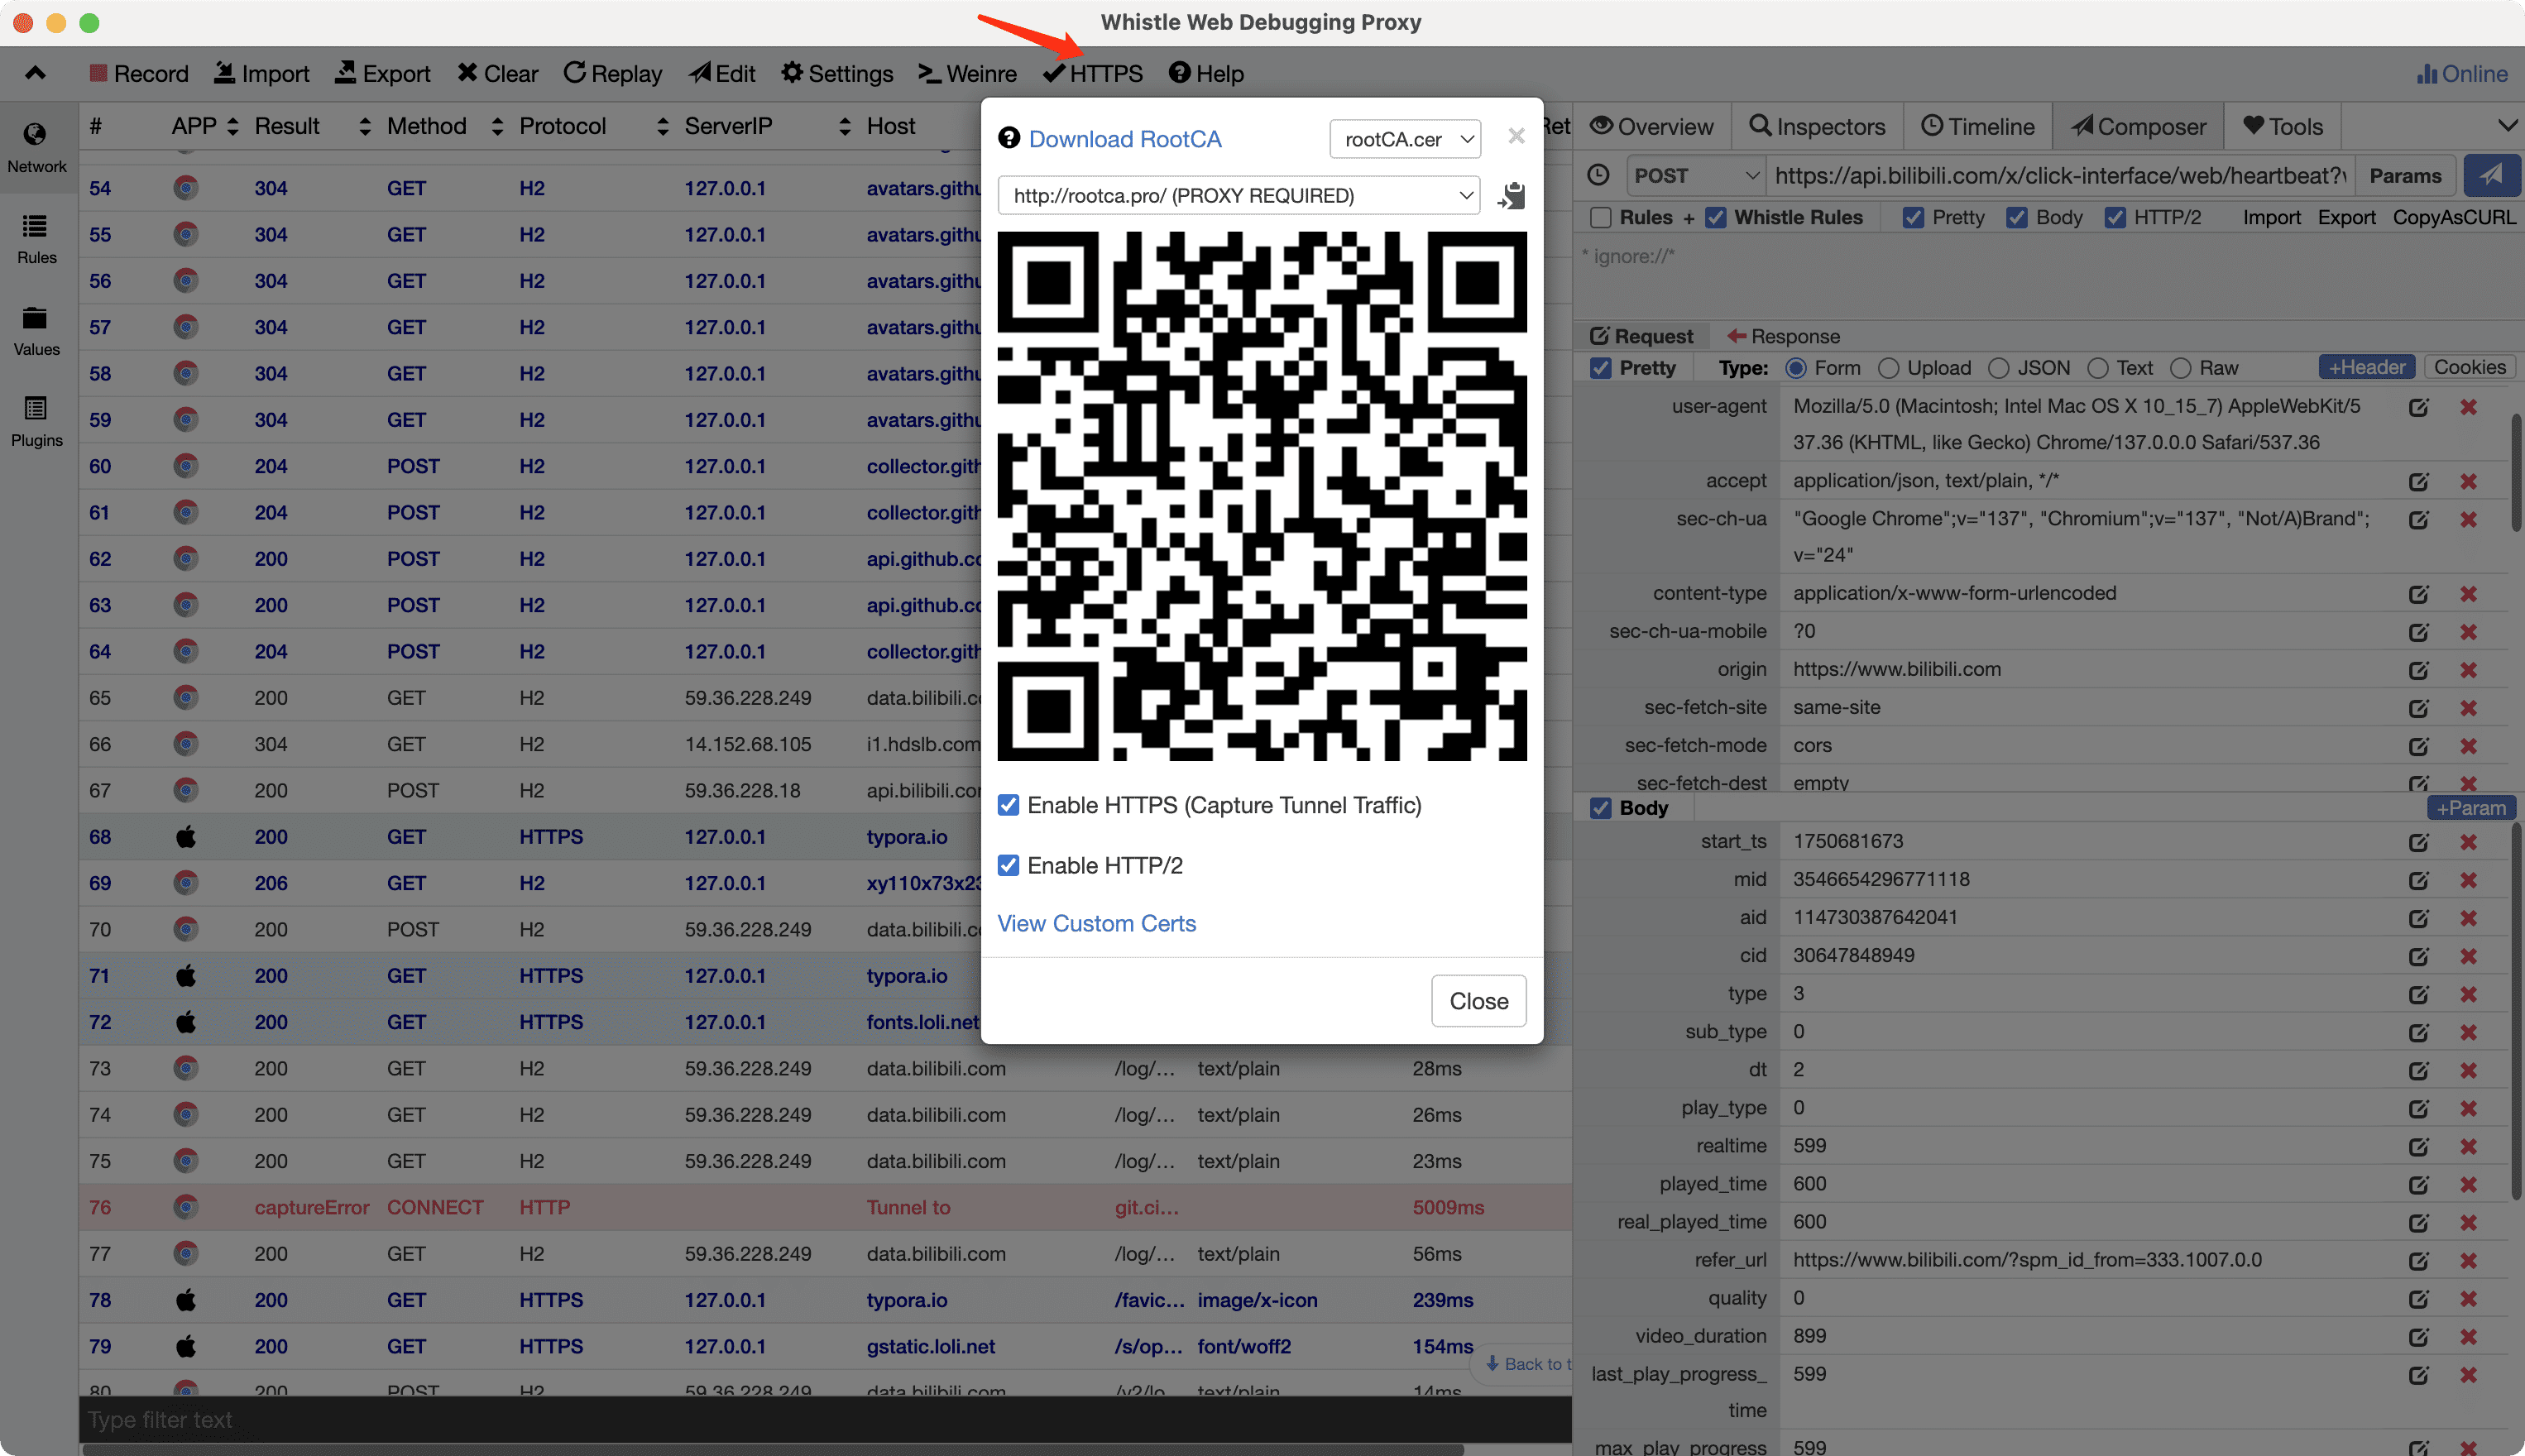Edit the user-agent header value
2525x1456 pixels.
[2418, 407]
